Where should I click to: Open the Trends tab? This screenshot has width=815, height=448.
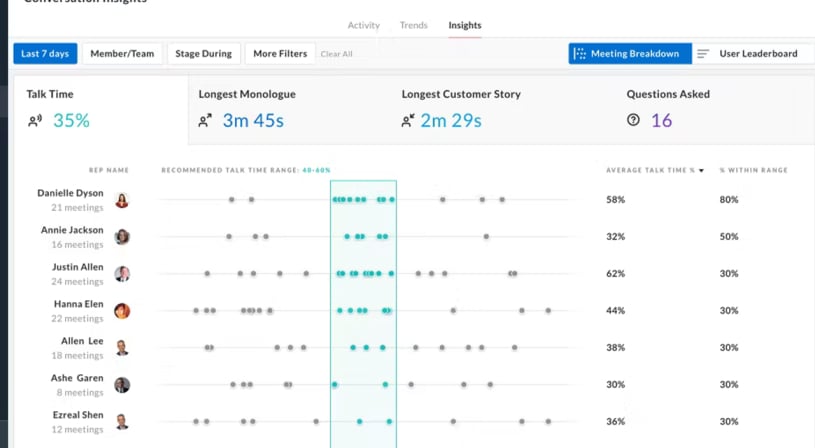click(413, 25)
